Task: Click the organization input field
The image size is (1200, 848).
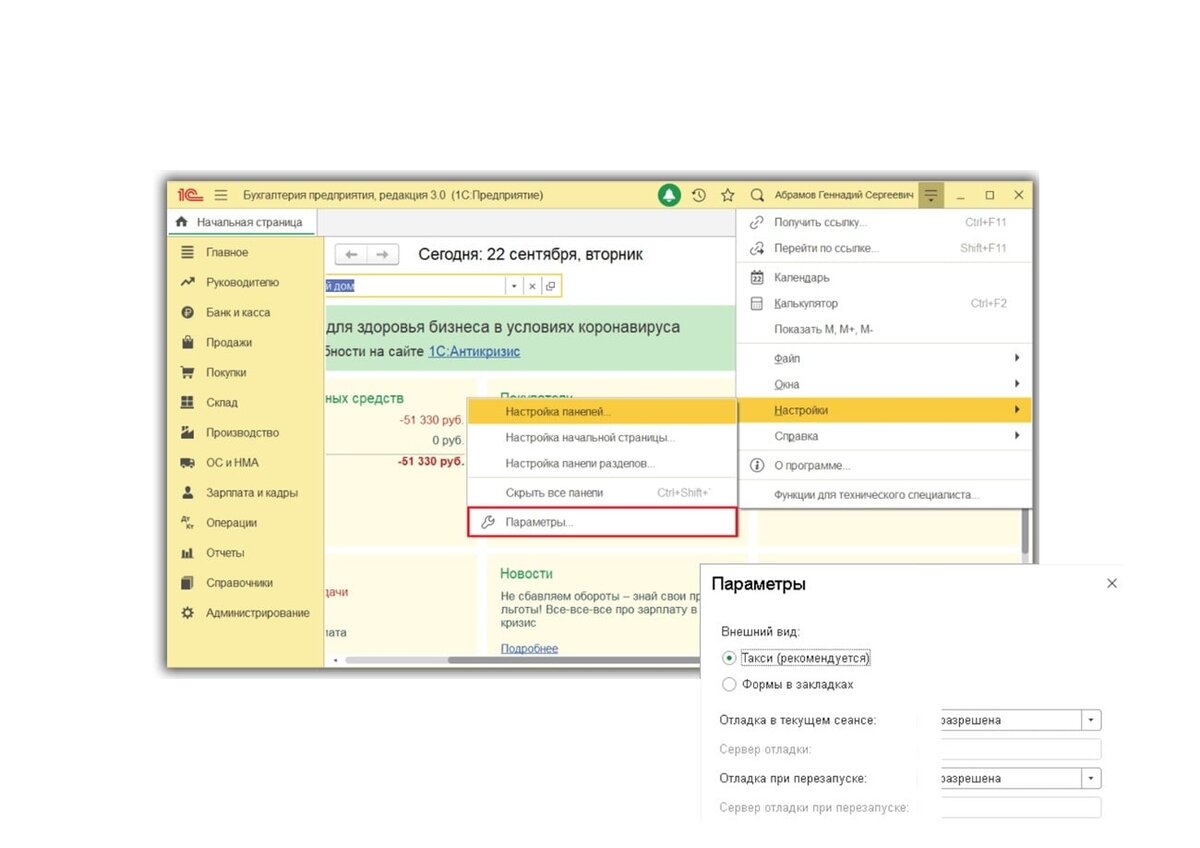Action: (x=415, y=286)
